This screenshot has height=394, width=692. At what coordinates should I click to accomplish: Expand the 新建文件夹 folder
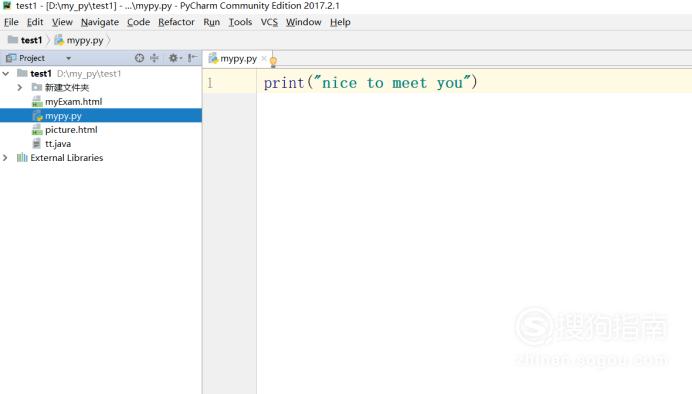(x=19, y=87)
